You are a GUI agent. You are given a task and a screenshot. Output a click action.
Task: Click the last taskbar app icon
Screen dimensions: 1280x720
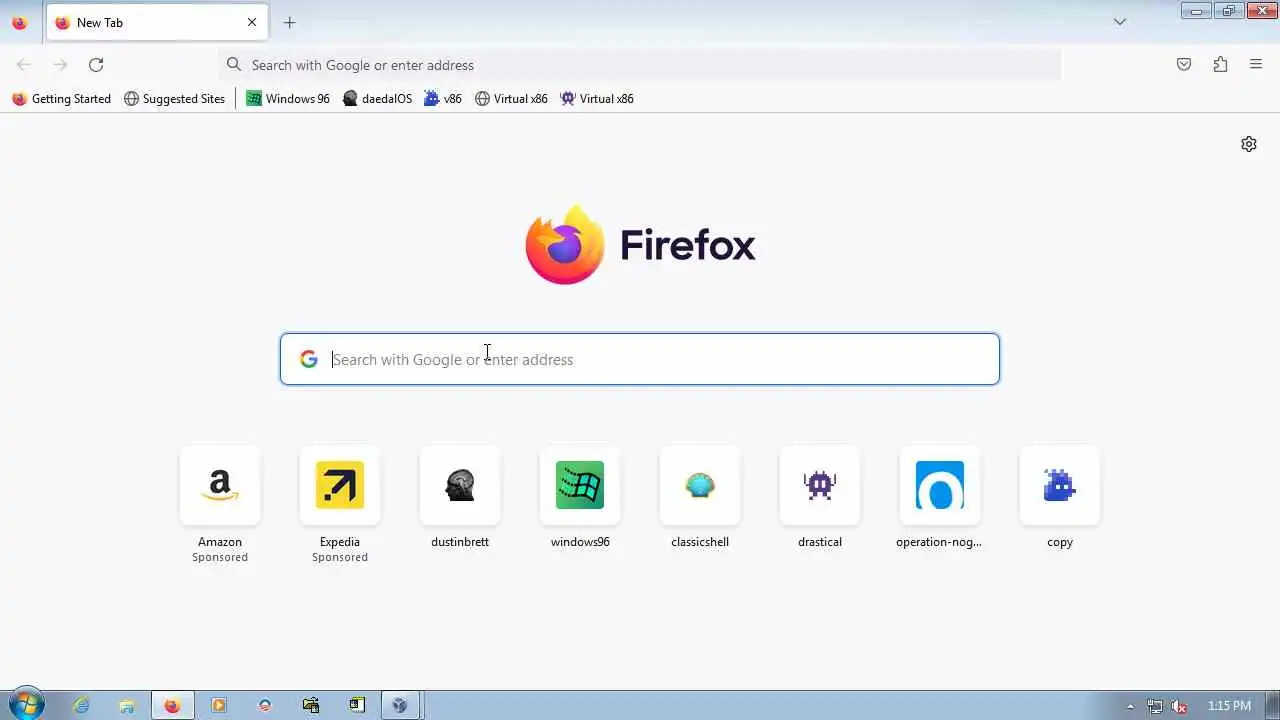400,705
